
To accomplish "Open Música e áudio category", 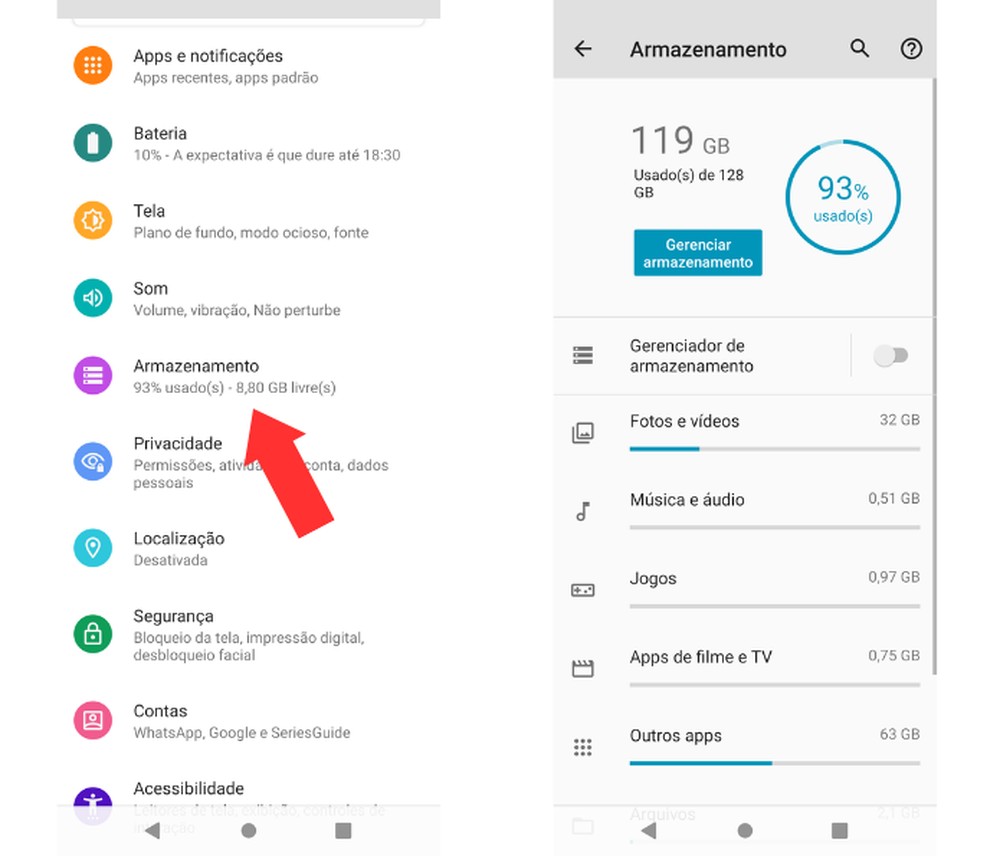I will (x=745, y=512).
